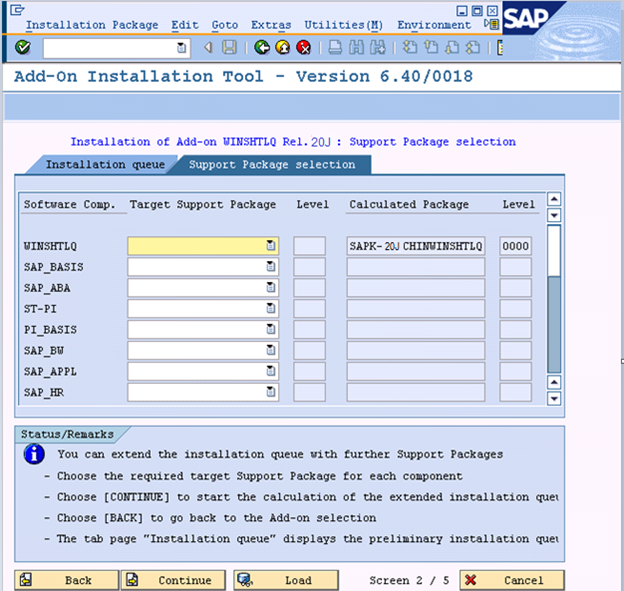
Task: Click the collapse toolbar triangle left of Save
Action: coord(208,48)
